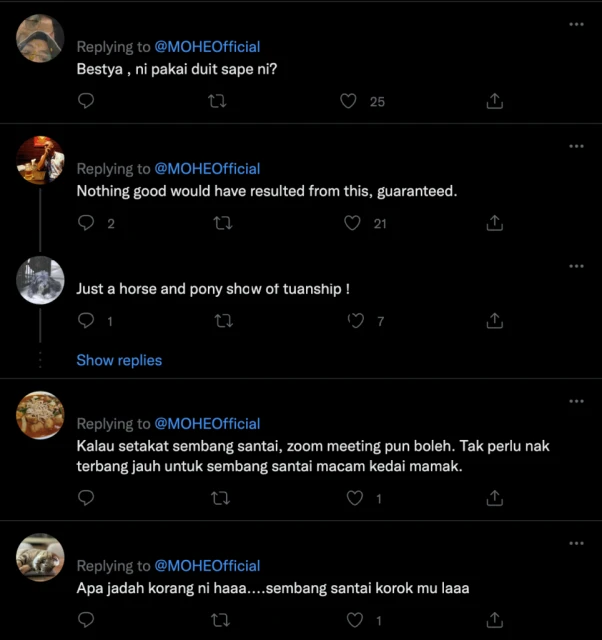Open more menu on the "Nothing good" tweet

pos(576,146)
